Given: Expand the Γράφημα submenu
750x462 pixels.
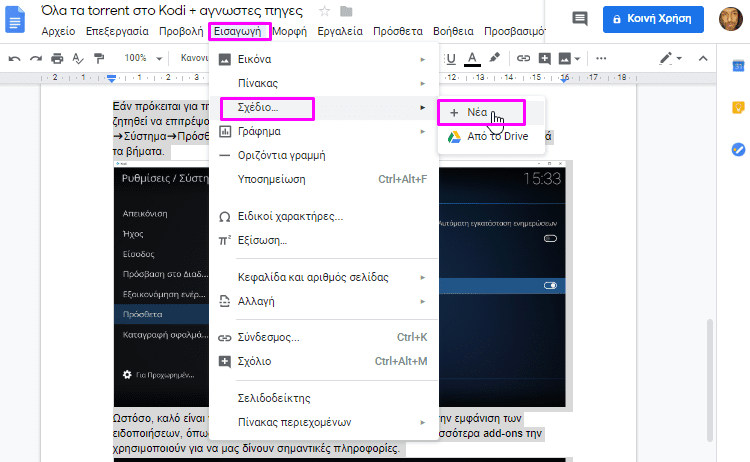Looking at the screenshot, I should click(x=323, y=132).
